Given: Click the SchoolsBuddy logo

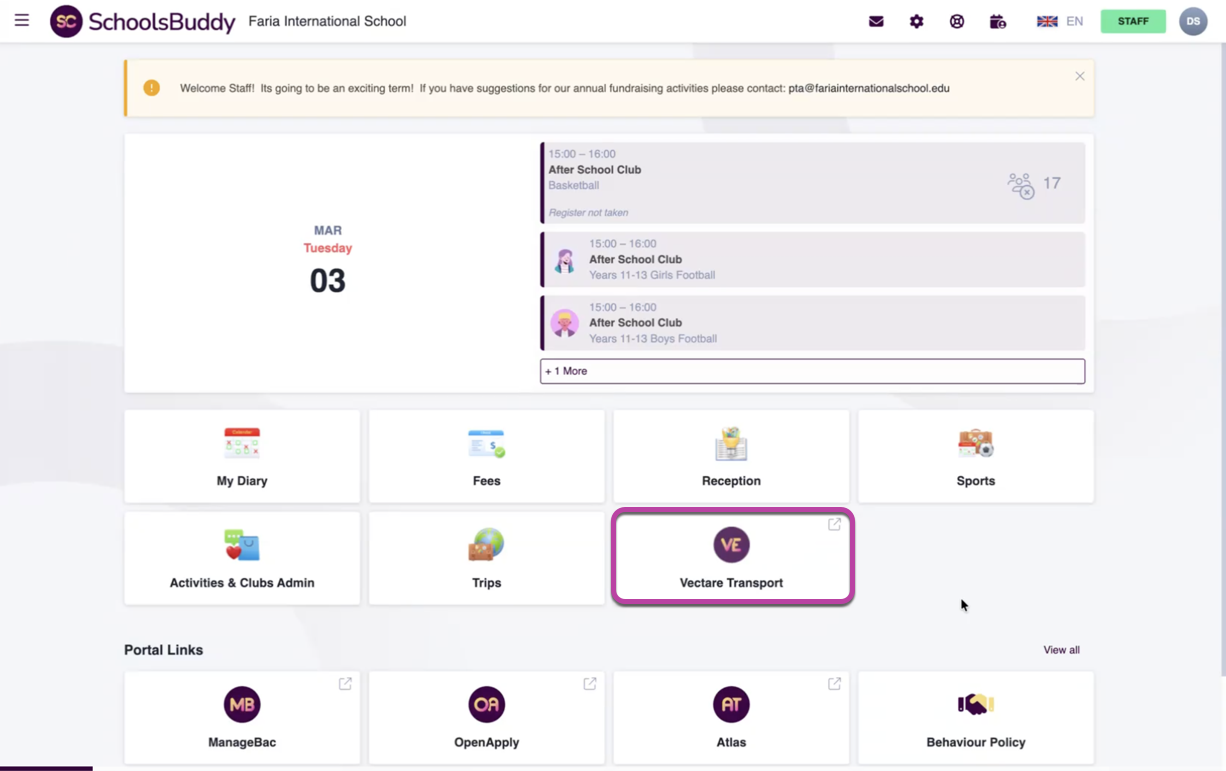Looking at the screenshot, I should [x=143, y=21].
